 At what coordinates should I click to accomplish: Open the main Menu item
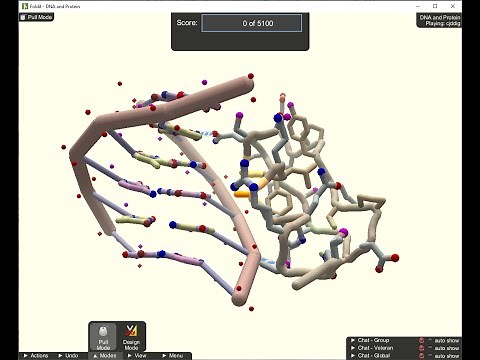[x=172, y=356]
